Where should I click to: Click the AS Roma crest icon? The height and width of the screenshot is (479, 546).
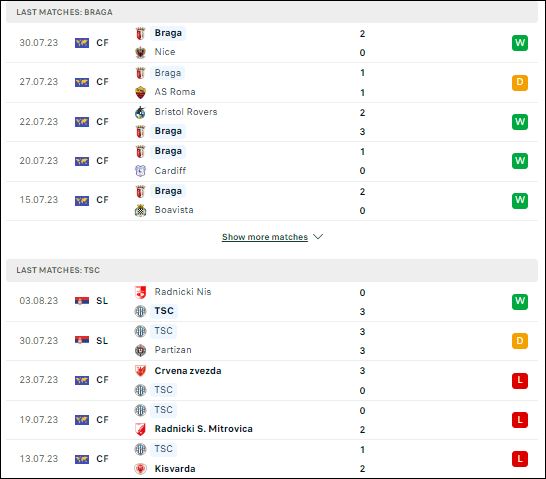pos(140,92)
